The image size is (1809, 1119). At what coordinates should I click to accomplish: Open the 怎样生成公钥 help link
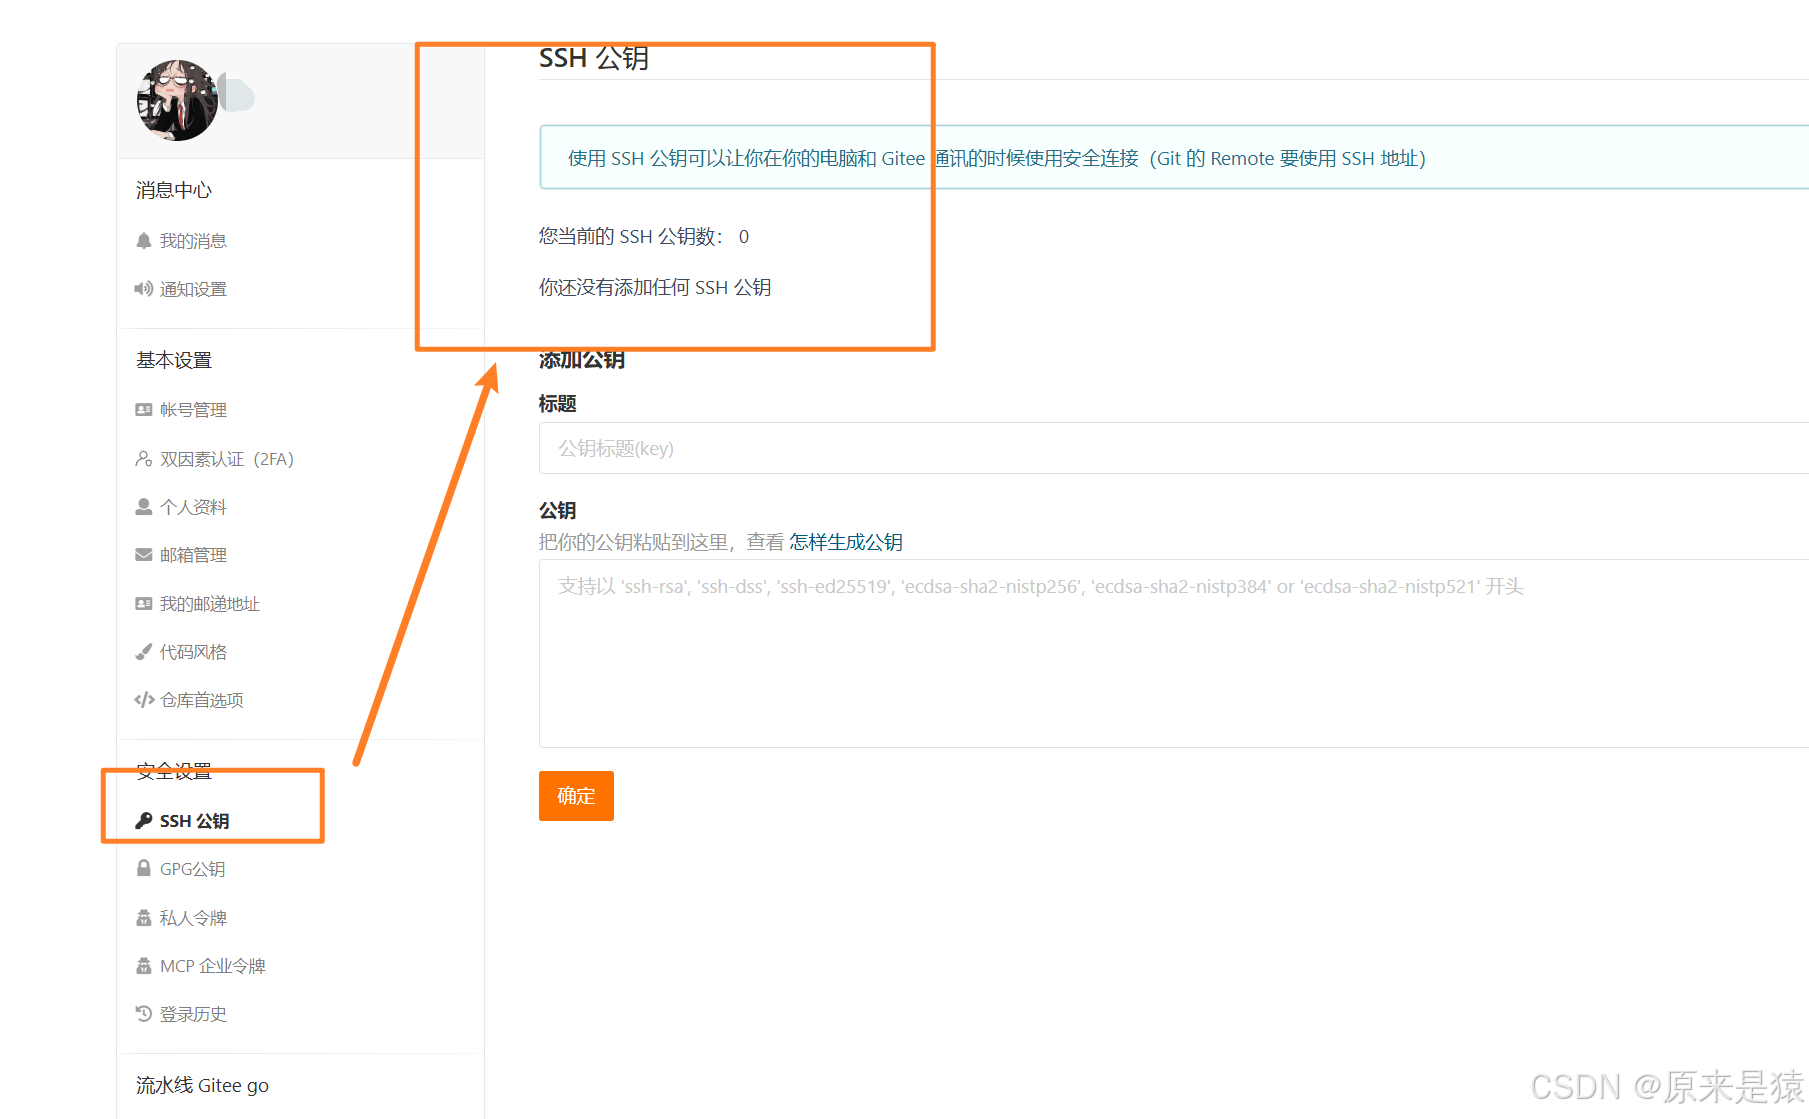click(846, 542)
